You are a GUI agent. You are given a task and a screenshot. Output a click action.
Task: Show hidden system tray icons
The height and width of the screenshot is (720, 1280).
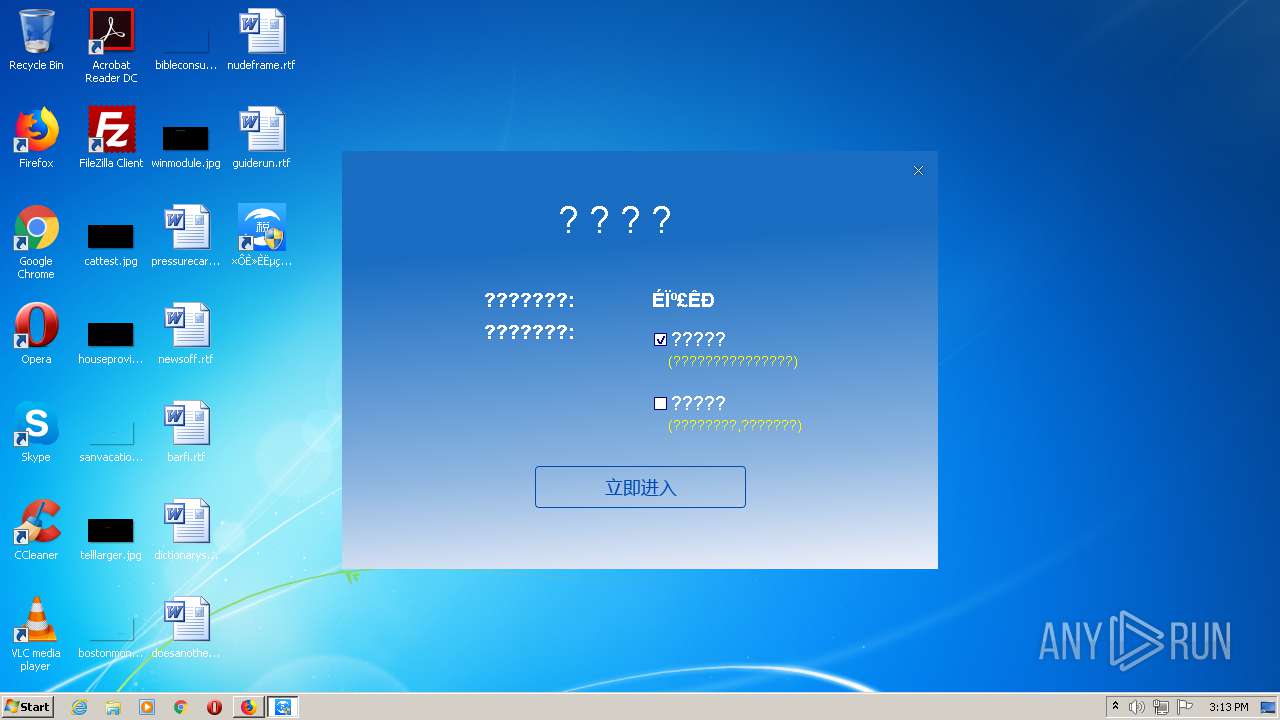1115,707
